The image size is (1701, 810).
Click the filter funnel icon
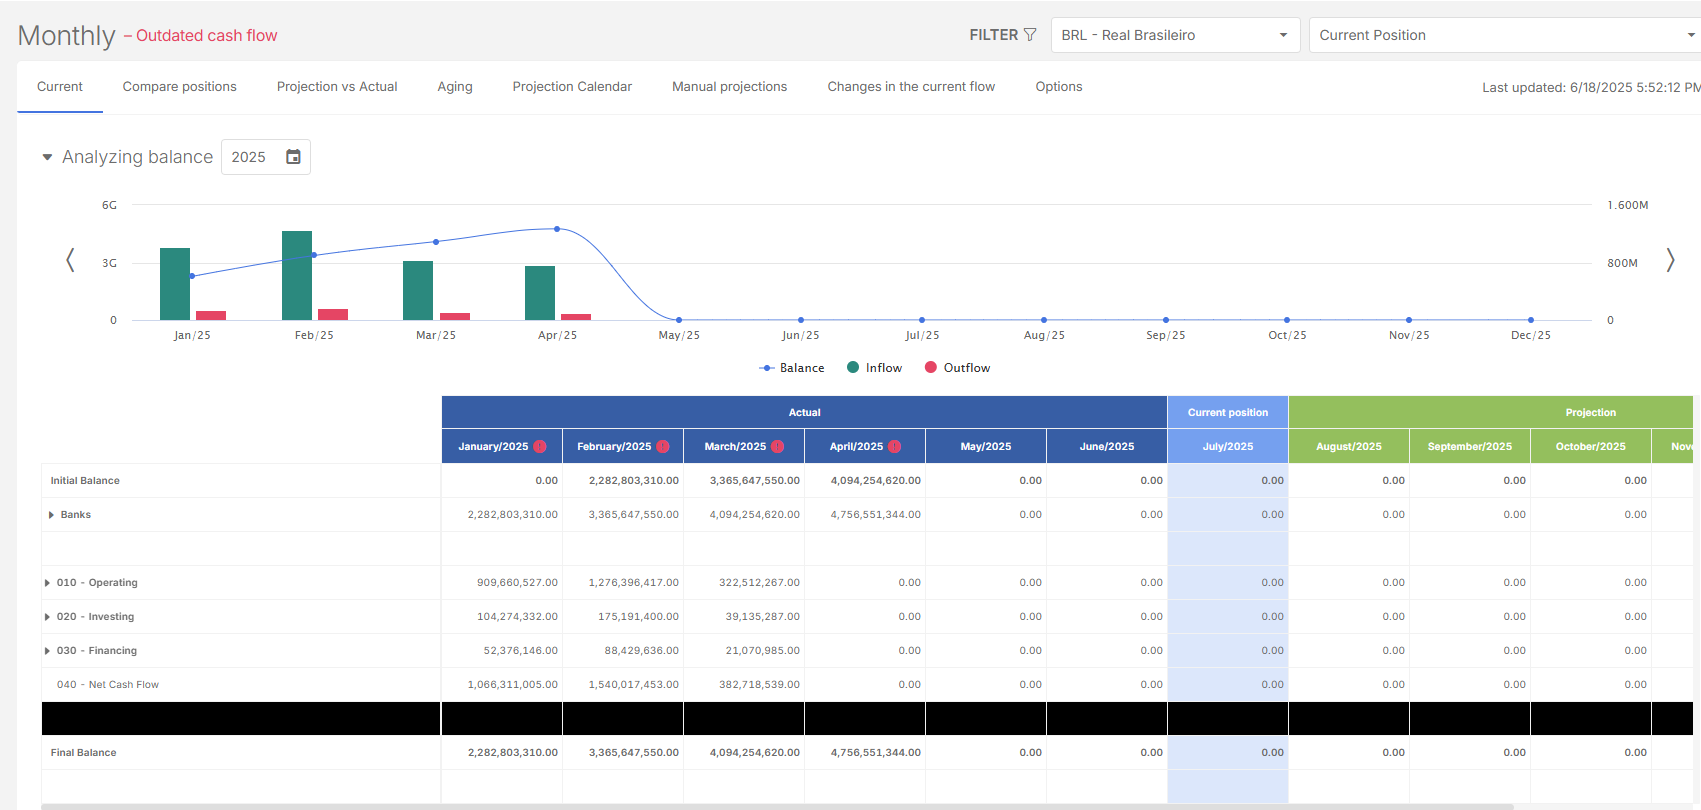[x=1030, y=35]
